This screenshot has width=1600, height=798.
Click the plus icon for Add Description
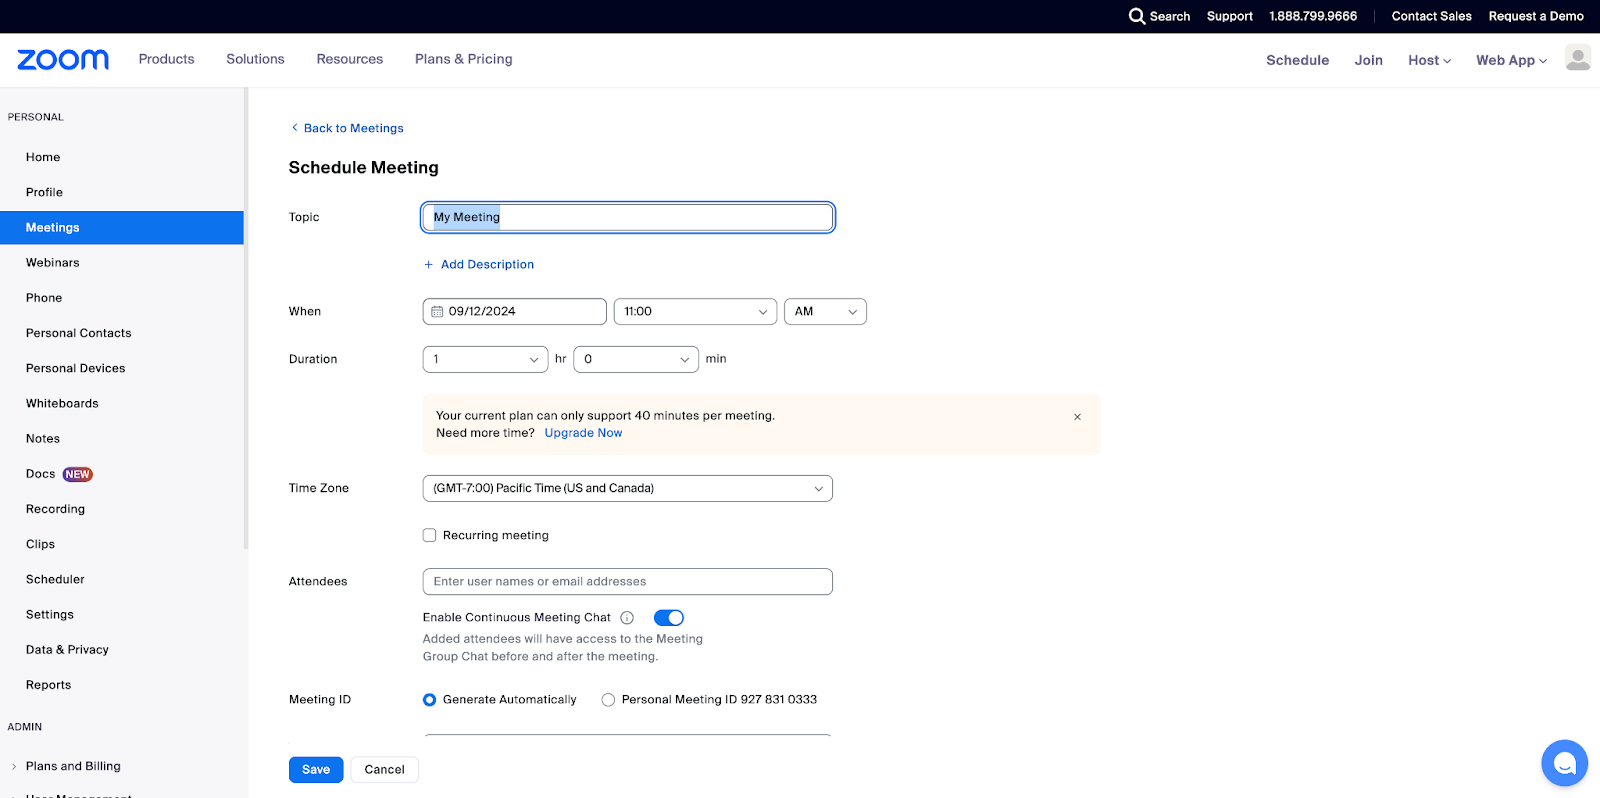pos(429,265)
